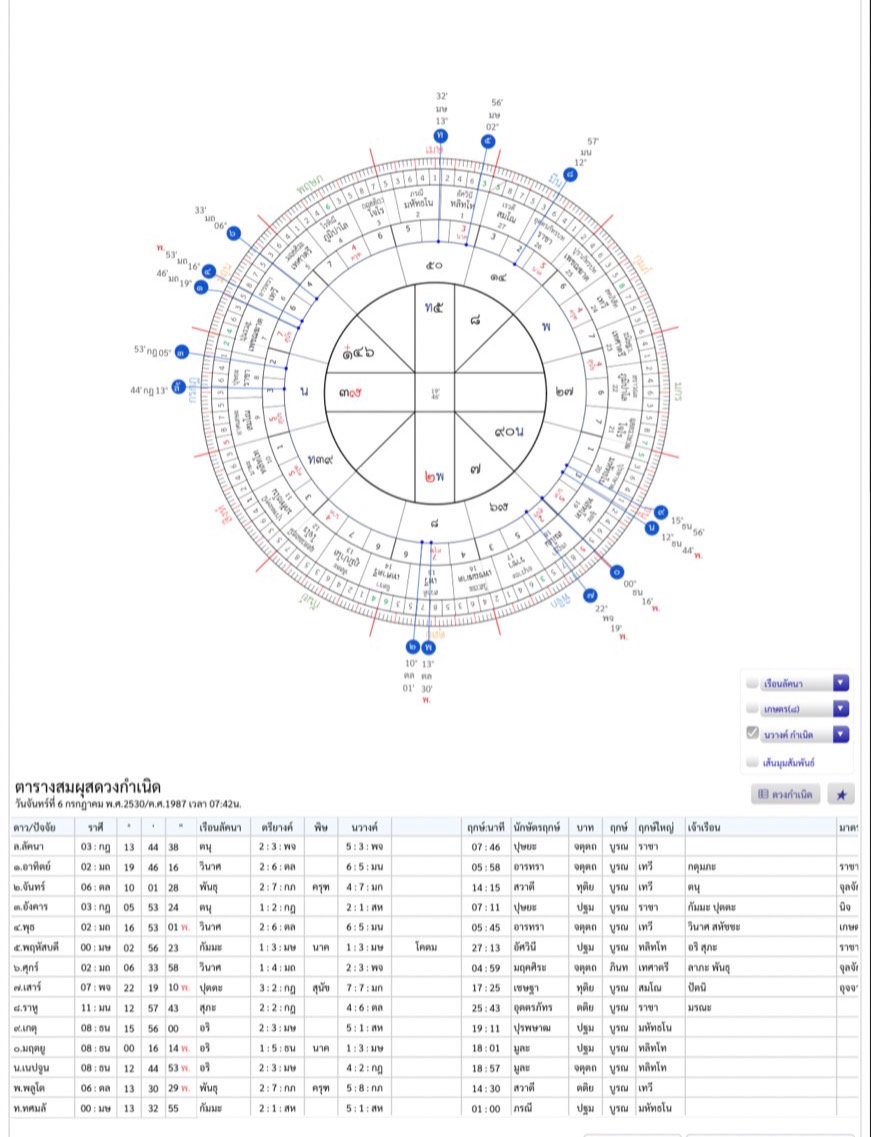Click the ตรียางค์ column header
Viewport: 871px width, 1137px height.
(277, 827)
